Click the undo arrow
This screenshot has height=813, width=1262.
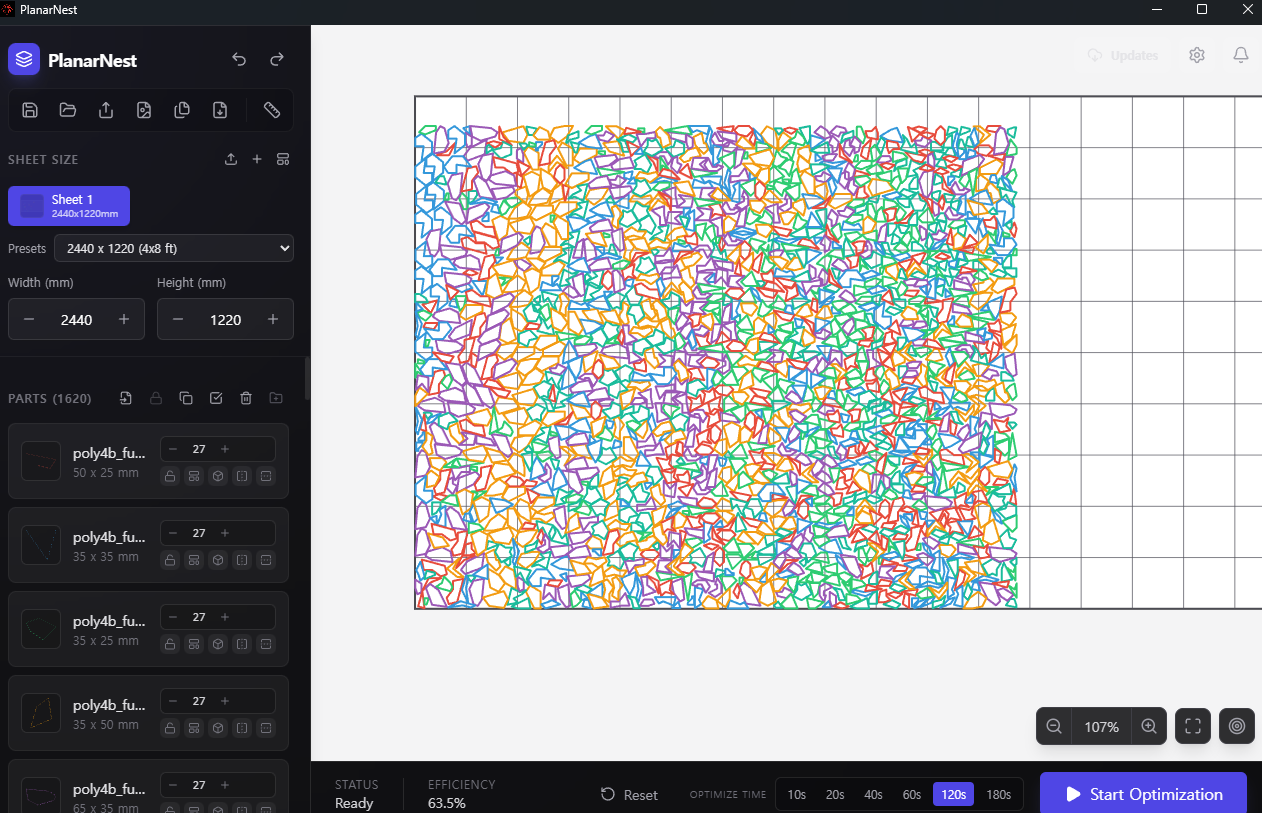tap(239, 60)
